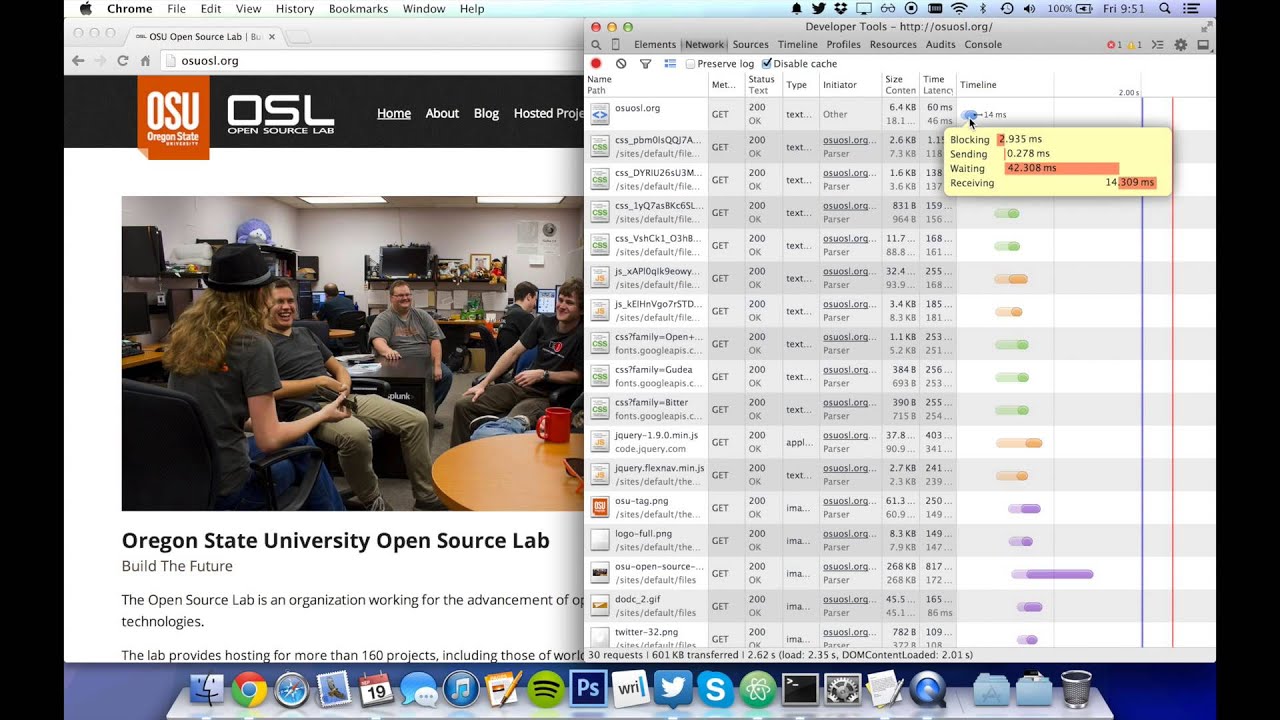Click the DevTools search magnifier icon
Screen dimensions: 1280x720
(596, 45)
